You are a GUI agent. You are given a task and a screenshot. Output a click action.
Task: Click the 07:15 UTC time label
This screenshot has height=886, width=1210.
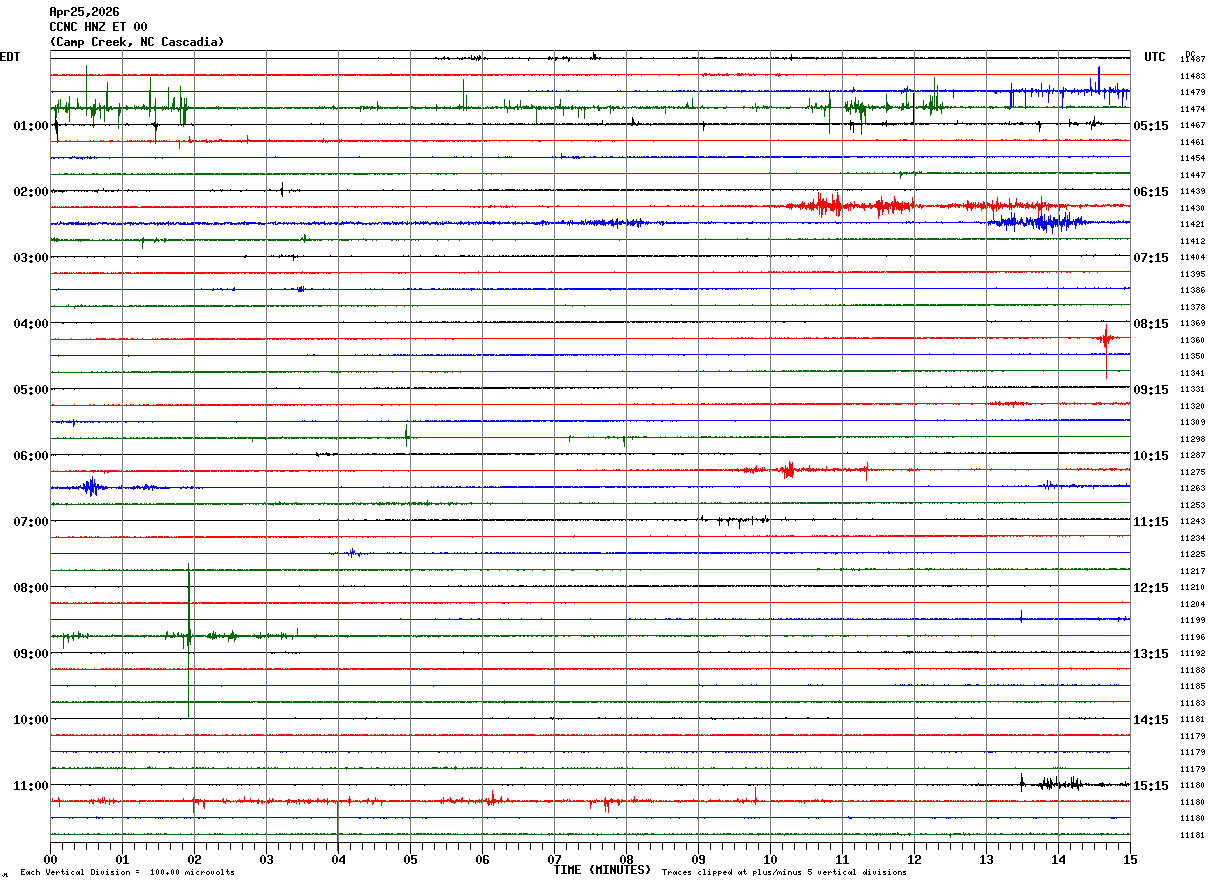click(1151, 258)
